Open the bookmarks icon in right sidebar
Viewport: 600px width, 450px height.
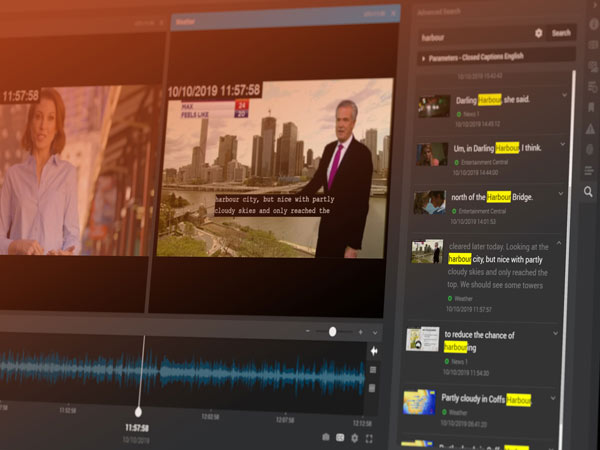591,107
